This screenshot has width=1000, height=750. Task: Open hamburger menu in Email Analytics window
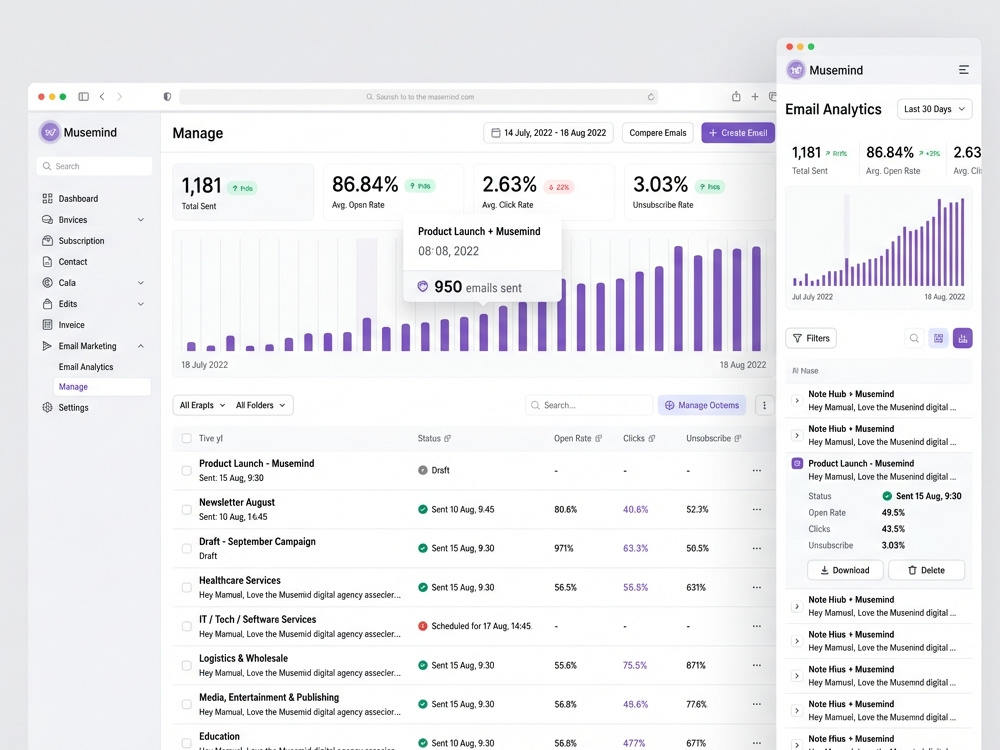pyautogui.click(x=964, y=70)
